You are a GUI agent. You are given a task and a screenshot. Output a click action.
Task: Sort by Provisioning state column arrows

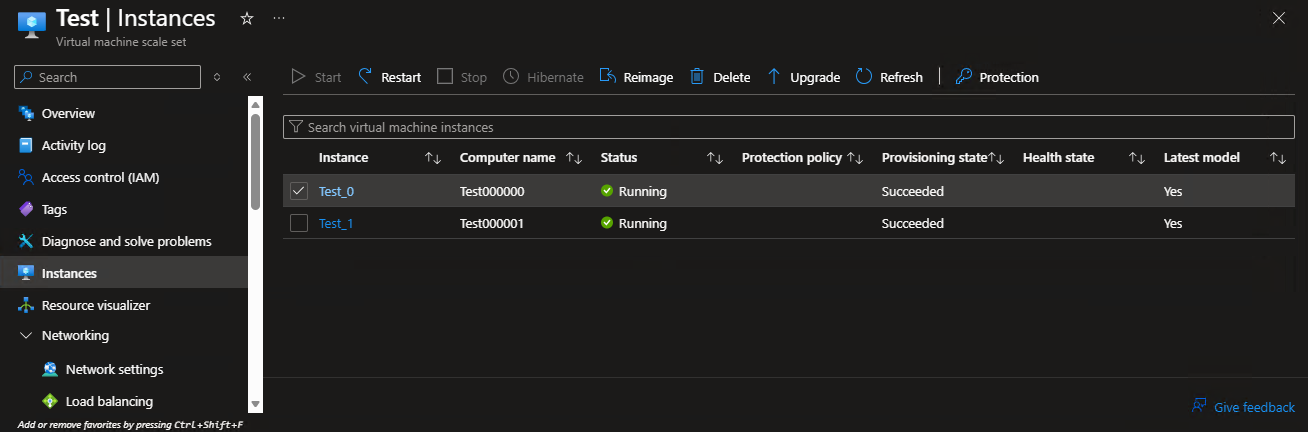point(996,158)
